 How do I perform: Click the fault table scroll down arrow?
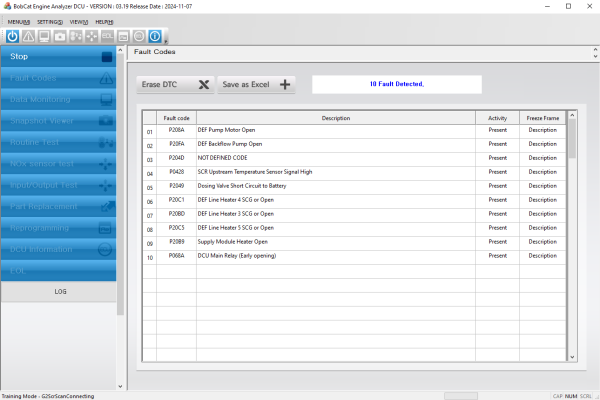(x=572, y=357)
